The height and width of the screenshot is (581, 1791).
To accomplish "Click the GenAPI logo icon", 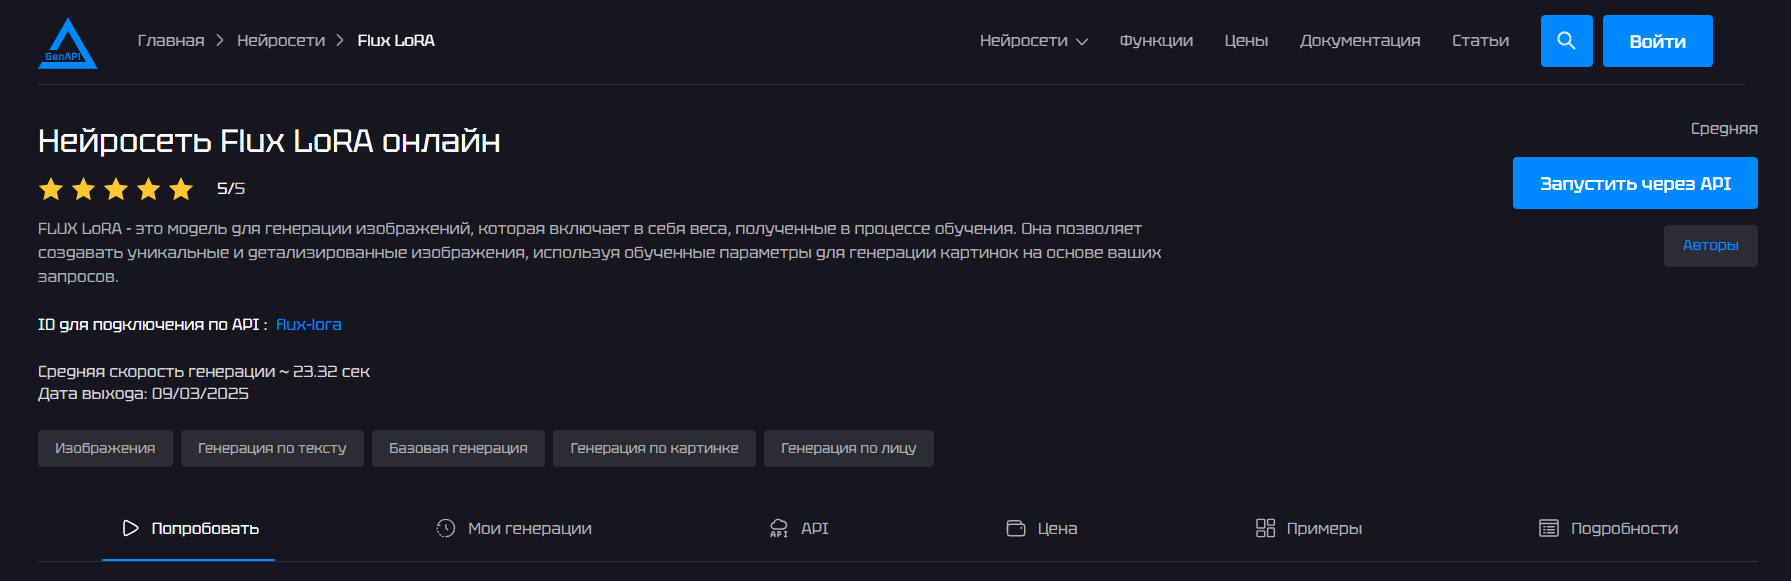I will coord(67,44).
